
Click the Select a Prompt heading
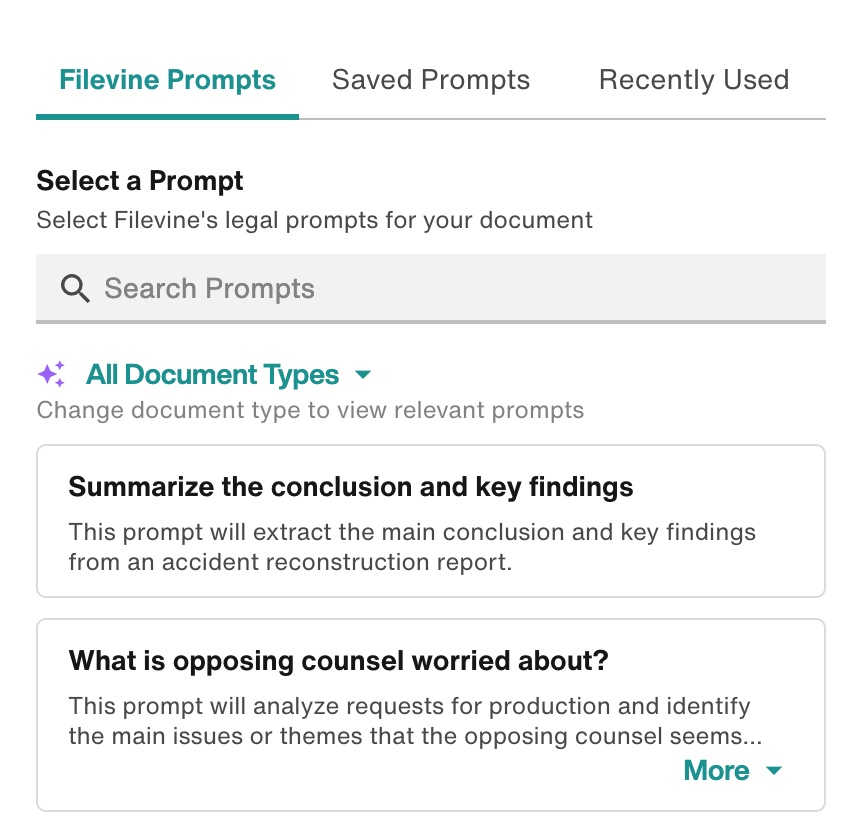(139, 181)
